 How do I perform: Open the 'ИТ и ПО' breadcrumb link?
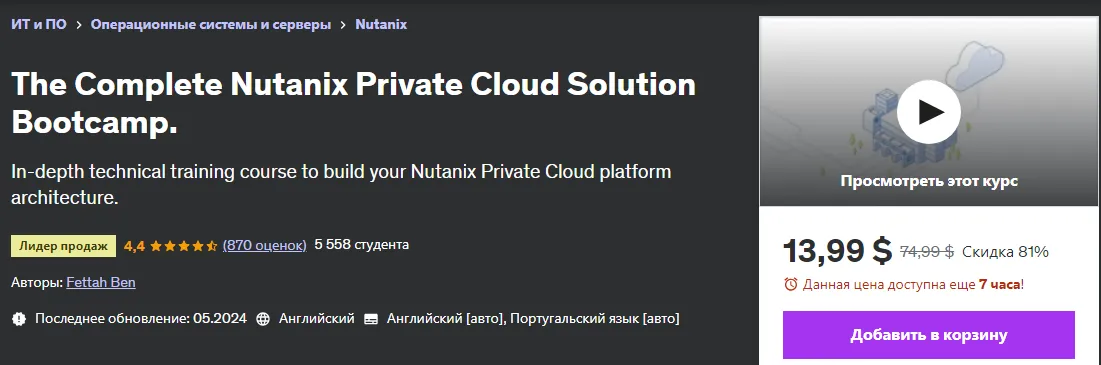pyautogui.click(x=39, y=25)
